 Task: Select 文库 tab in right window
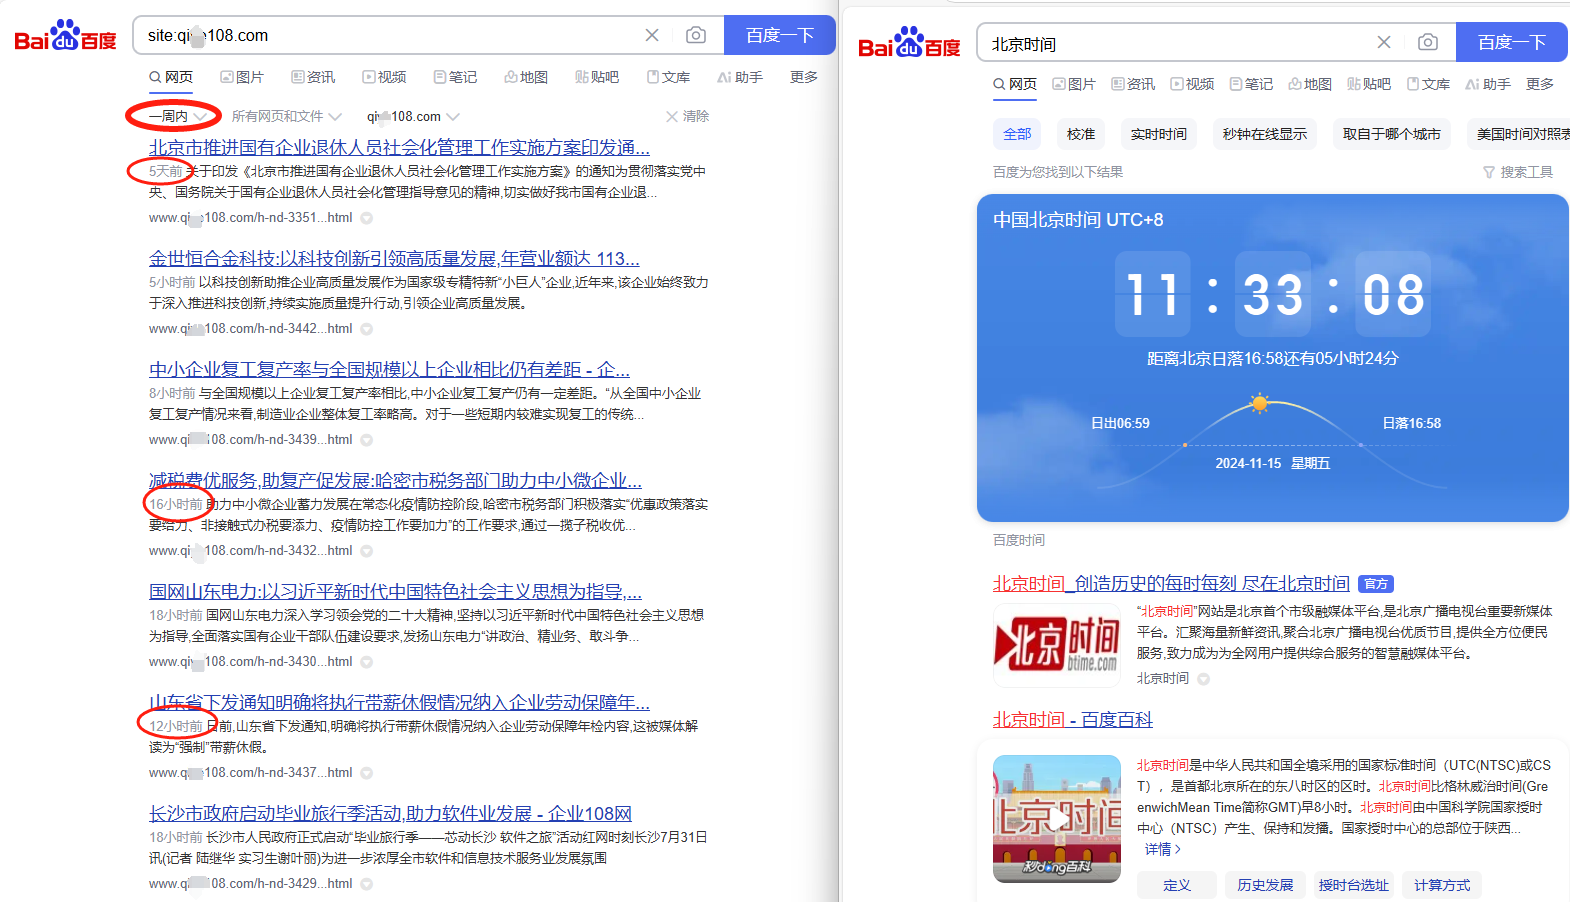coord(1428,84)
